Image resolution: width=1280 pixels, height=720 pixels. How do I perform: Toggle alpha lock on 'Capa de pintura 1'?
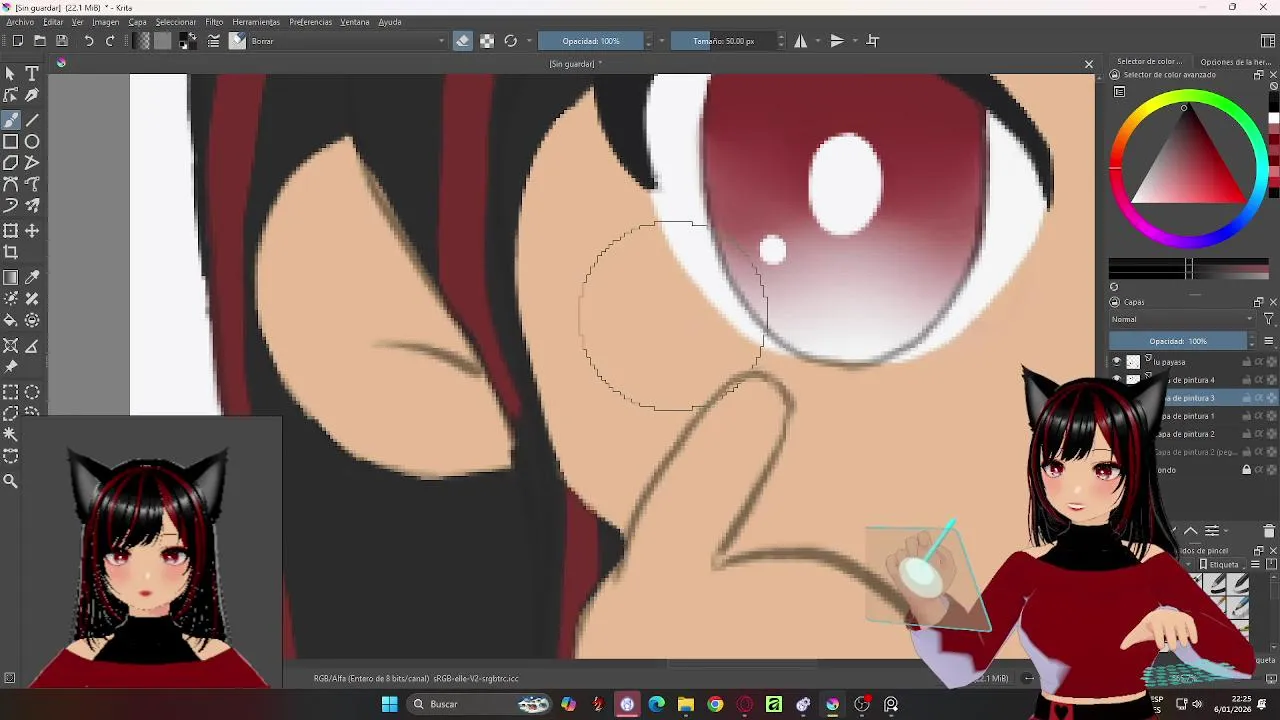(1259, 416)
